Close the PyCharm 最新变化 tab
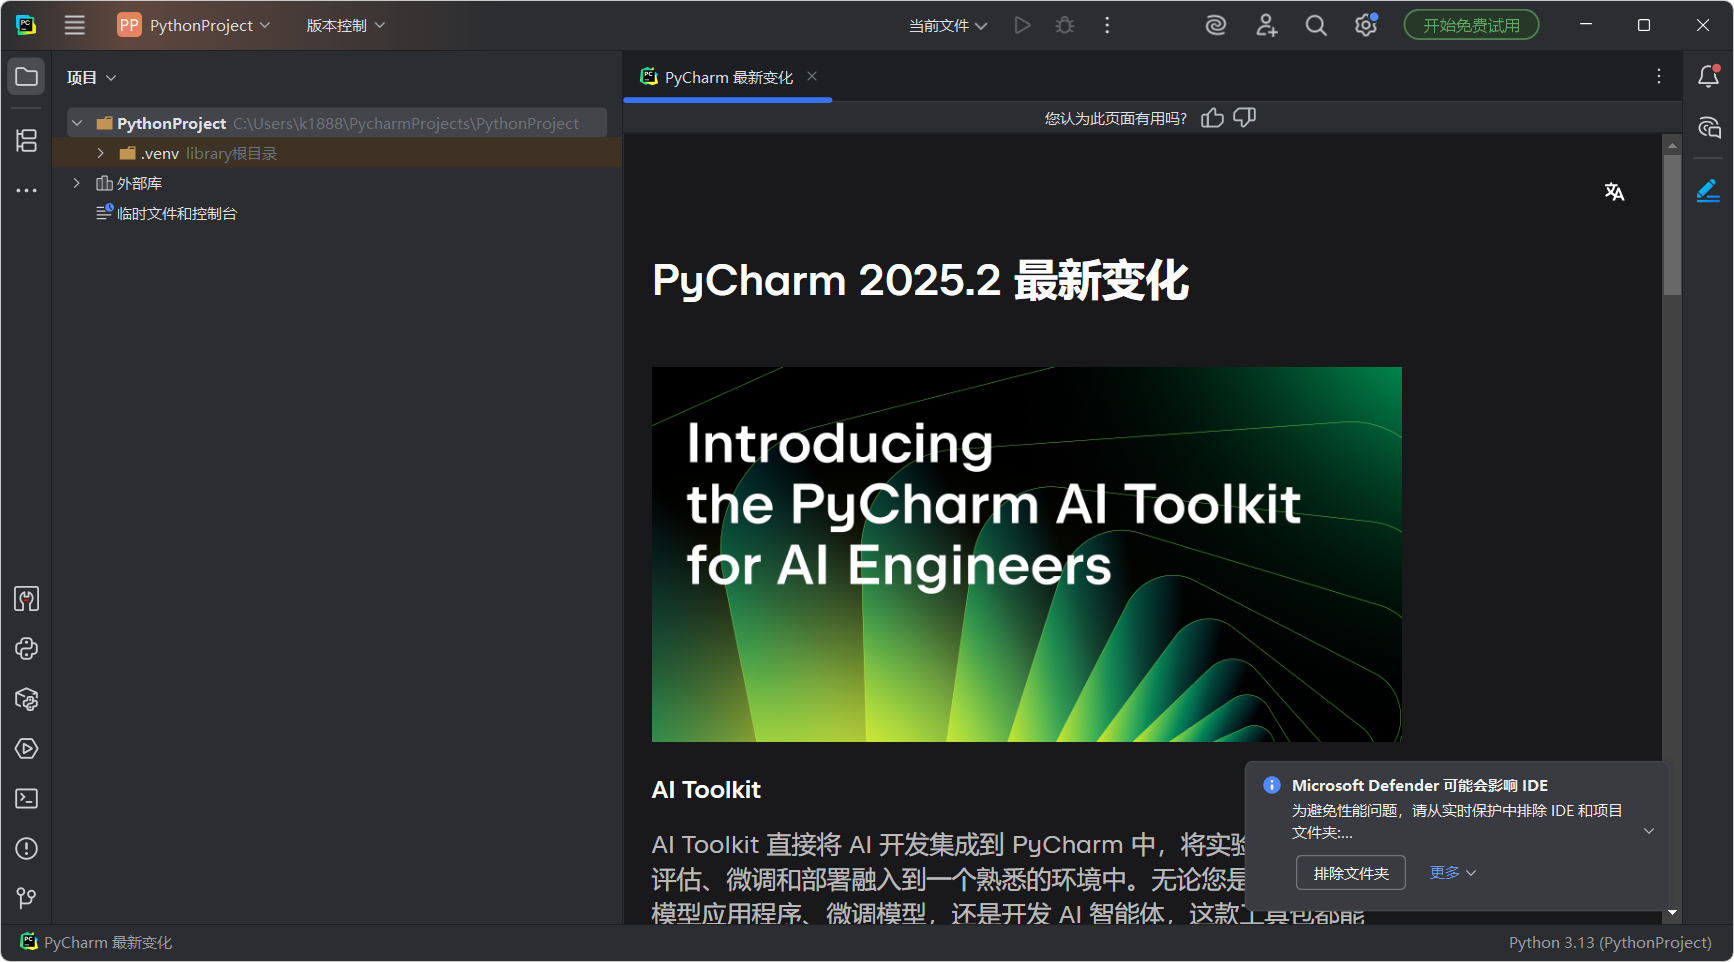 point(812,76)
